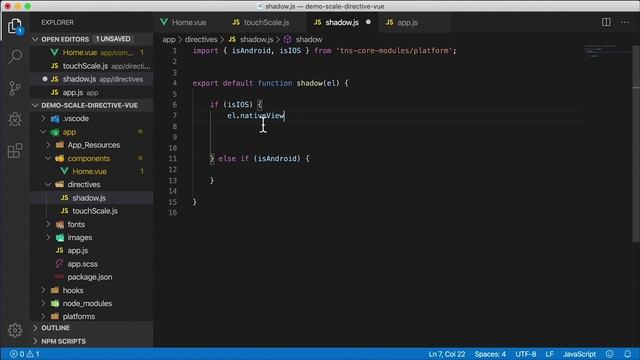Viewport: 640px width, 360px height.
Task: Open app.js file in app folder
Action: [92, 251]
